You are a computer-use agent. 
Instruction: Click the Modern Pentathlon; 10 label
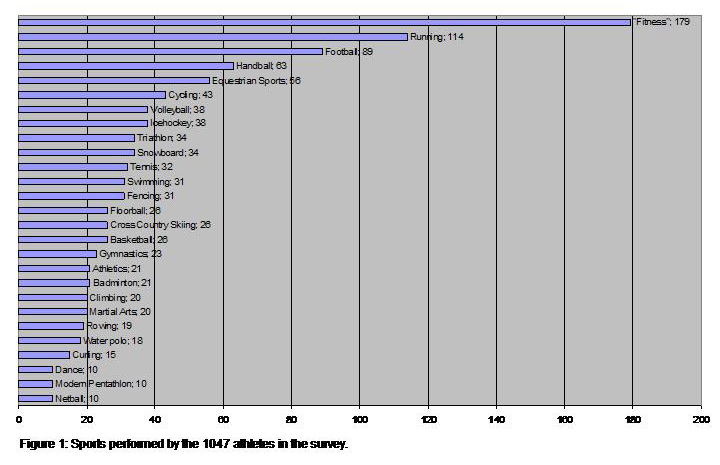(100, 384)
